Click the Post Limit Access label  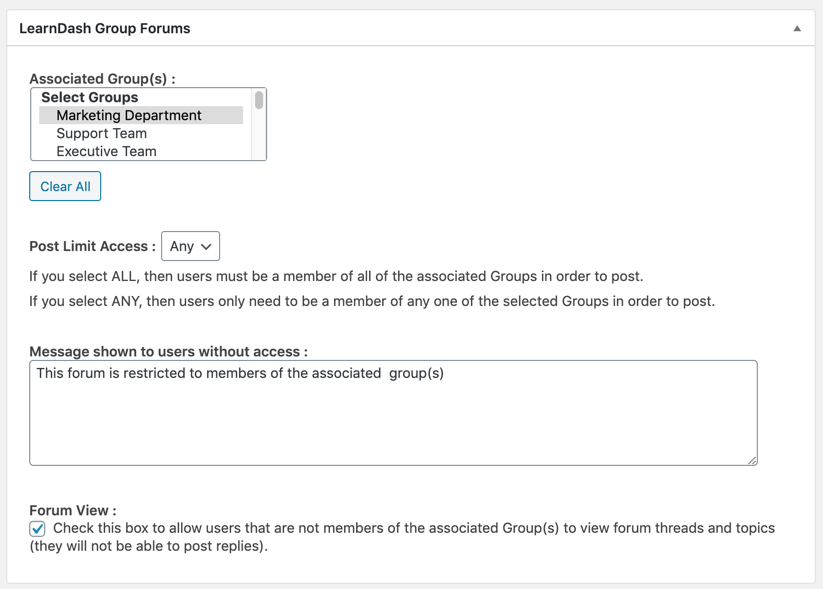pos(92,246)
